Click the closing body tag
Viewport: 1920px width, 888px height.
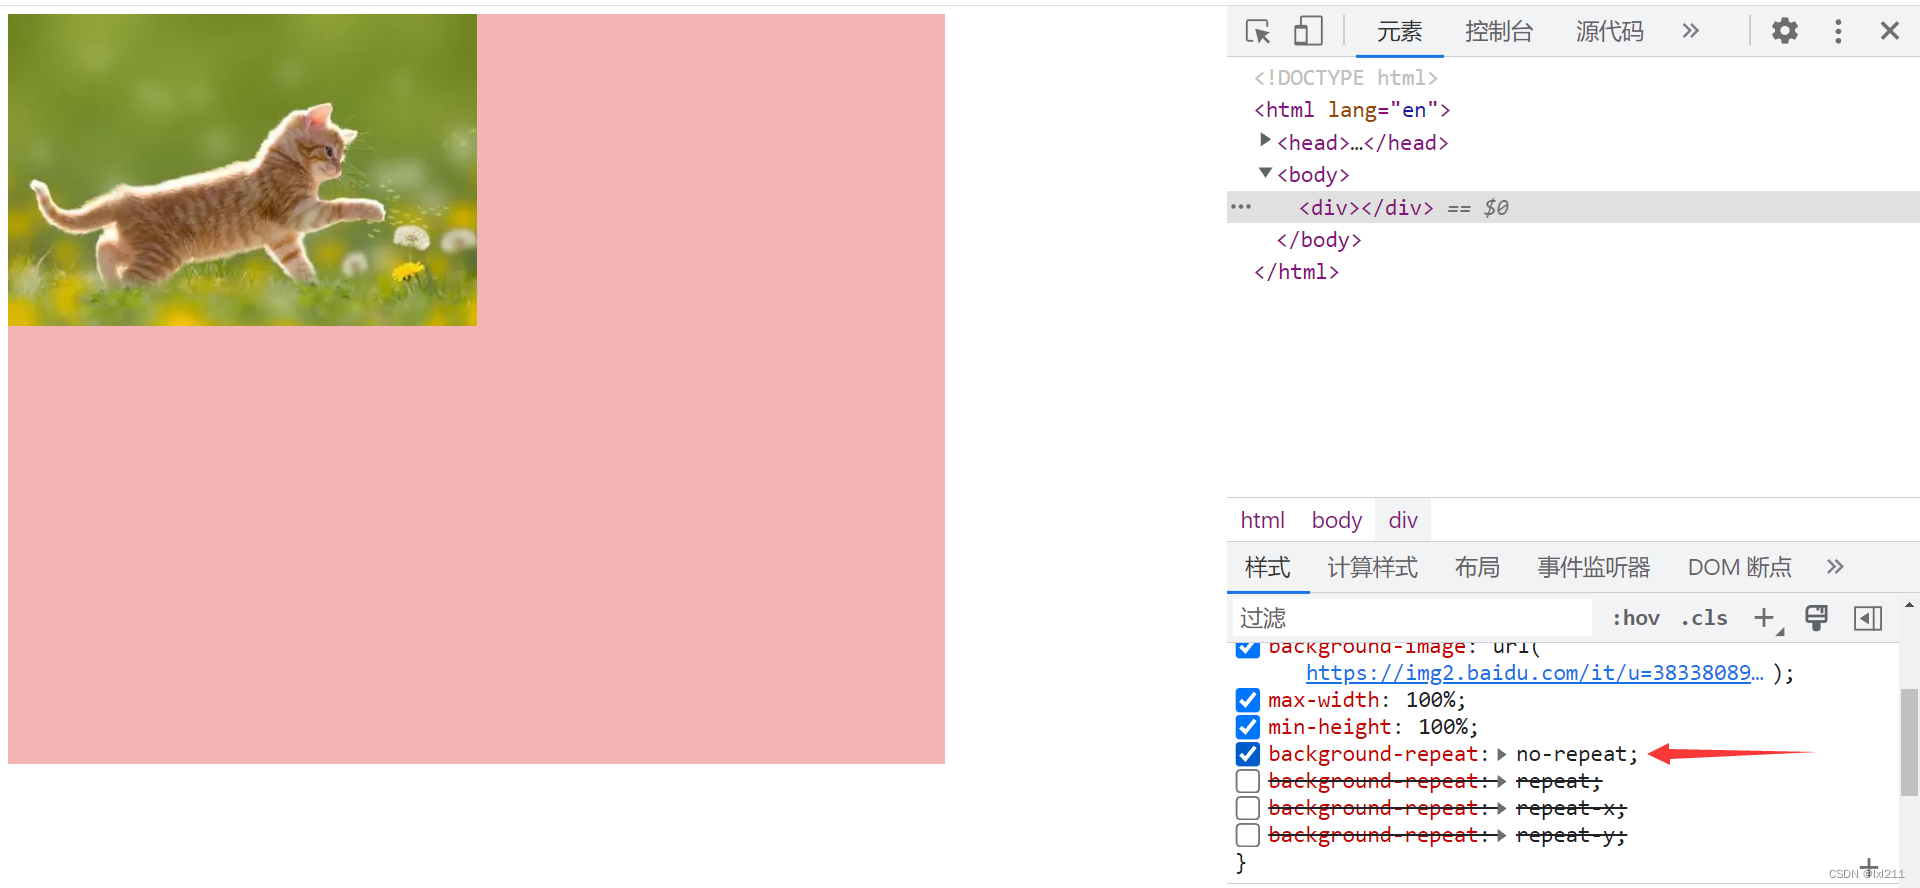(x=1319, y=240)
